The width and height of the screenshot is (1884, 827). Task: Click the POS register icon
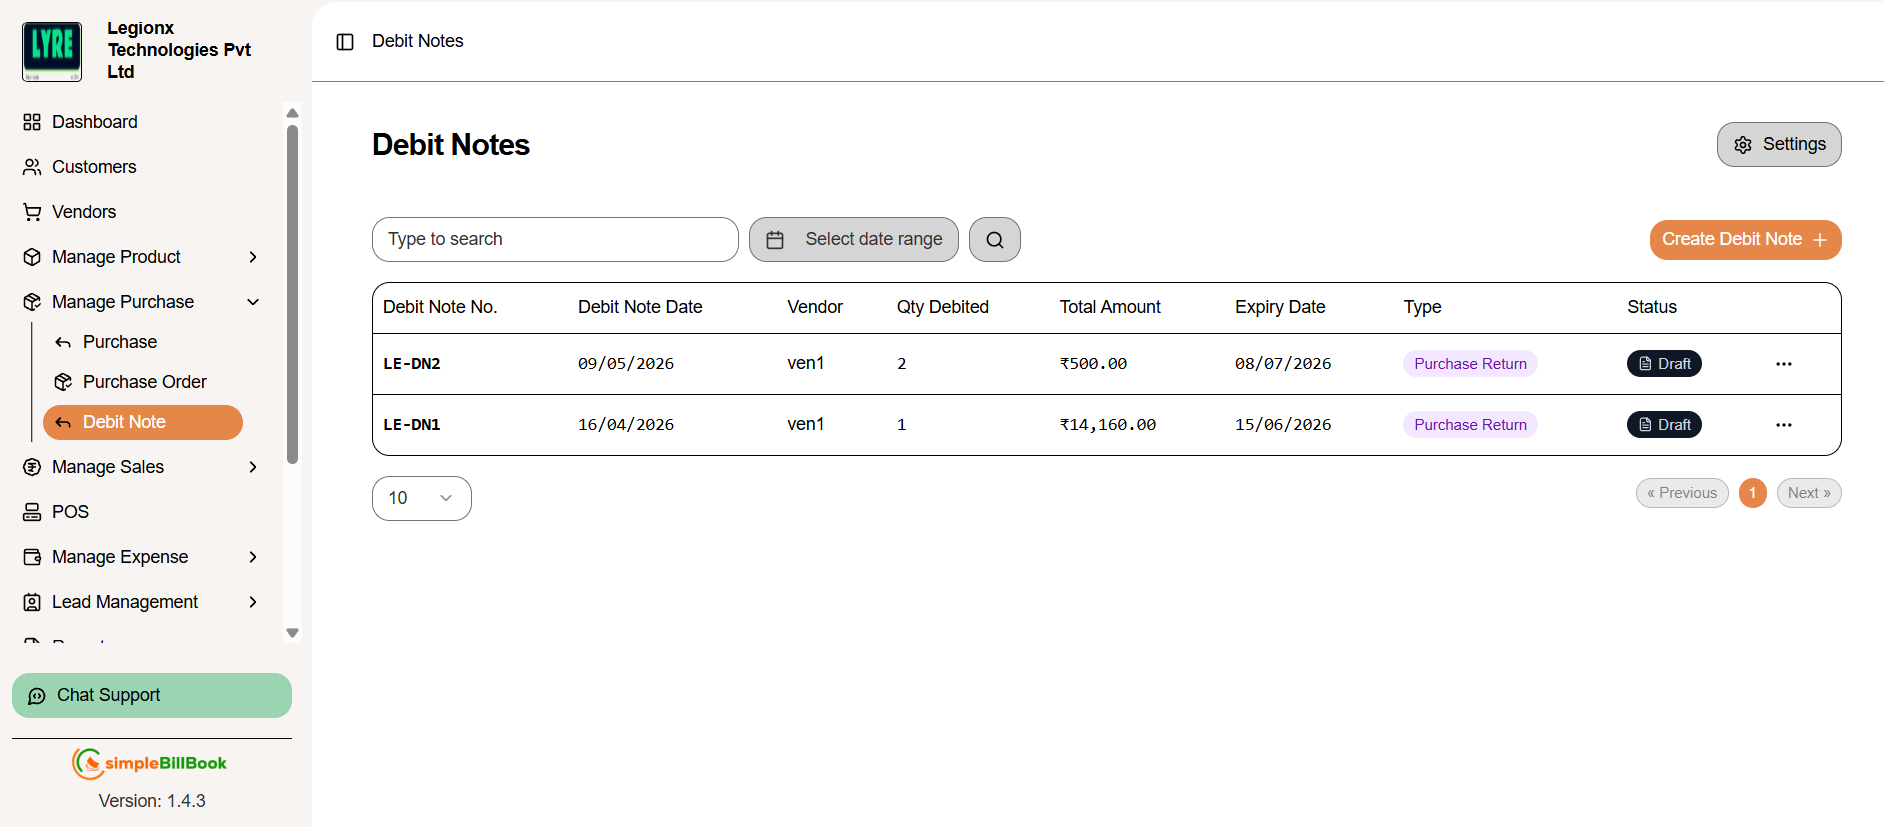point(32,512)
